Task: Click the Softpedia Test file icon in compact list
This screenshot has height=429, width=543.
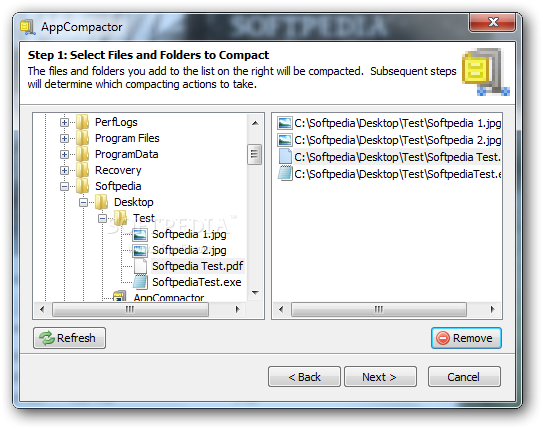Action: pos(285,157)
